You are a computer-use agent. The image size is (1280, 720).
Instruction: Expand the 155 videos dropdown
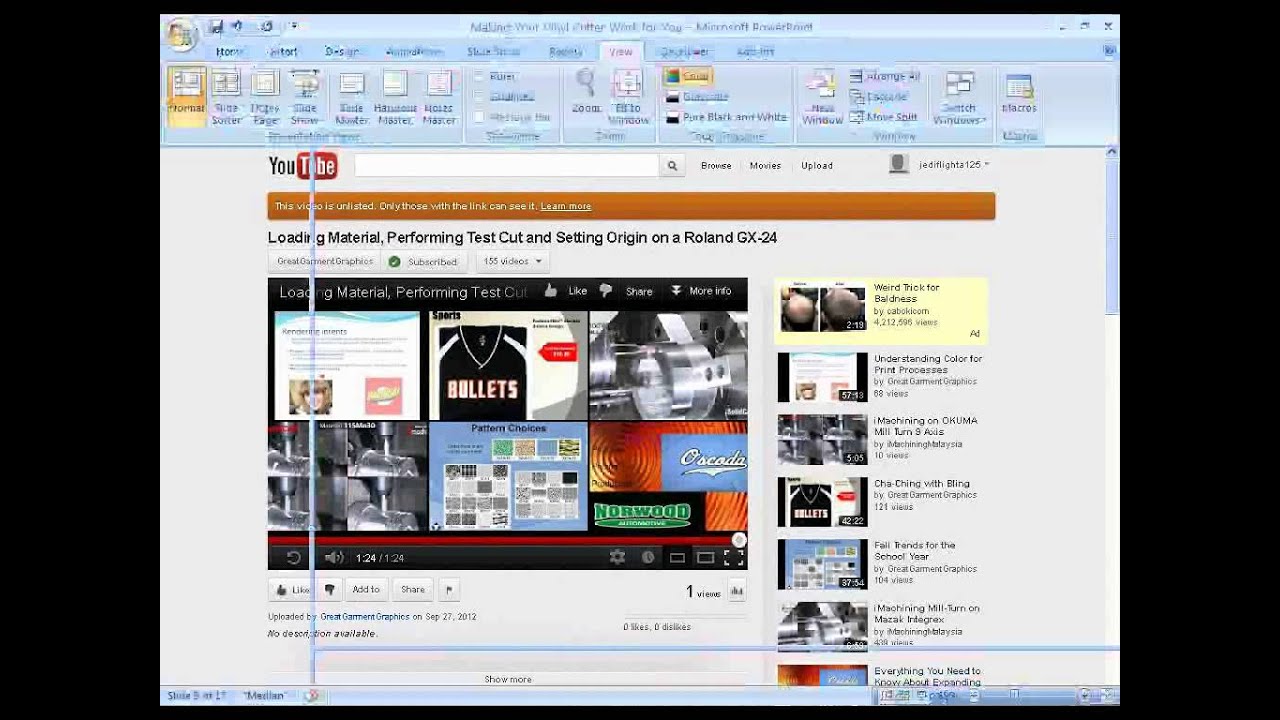point(512,262)
